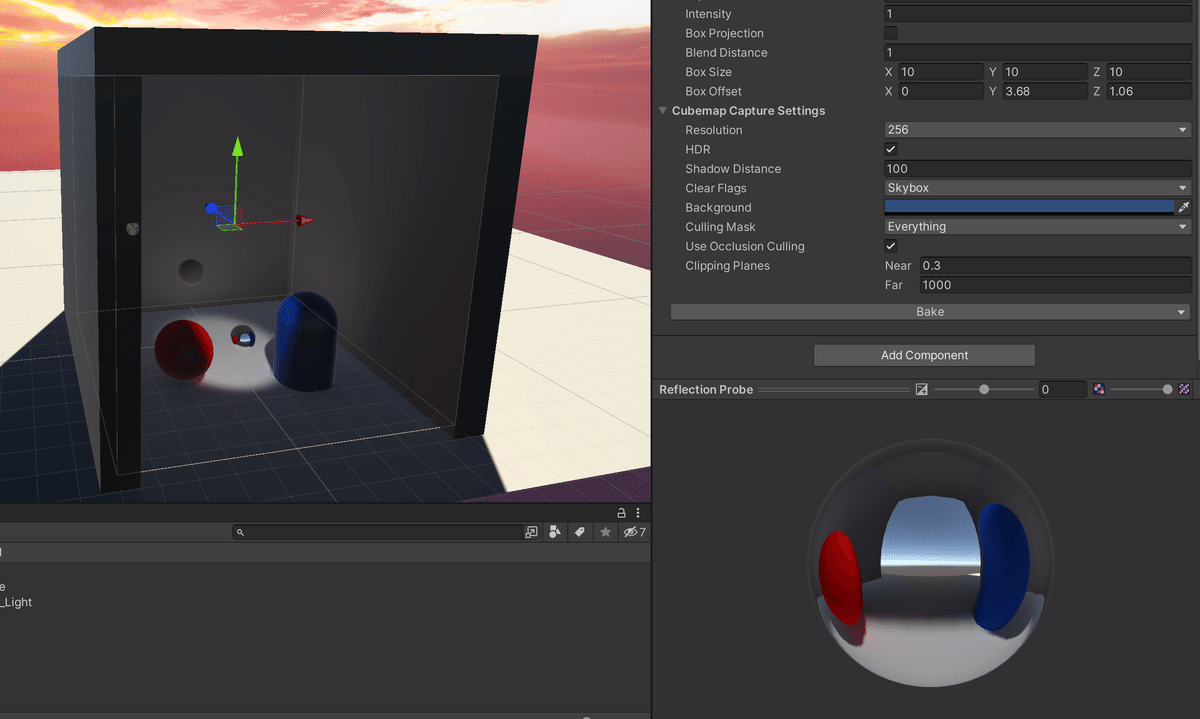The image size is (1200, 719).
Task: Click the search picker icon beside the search field
Action: (x=531, y=532)
